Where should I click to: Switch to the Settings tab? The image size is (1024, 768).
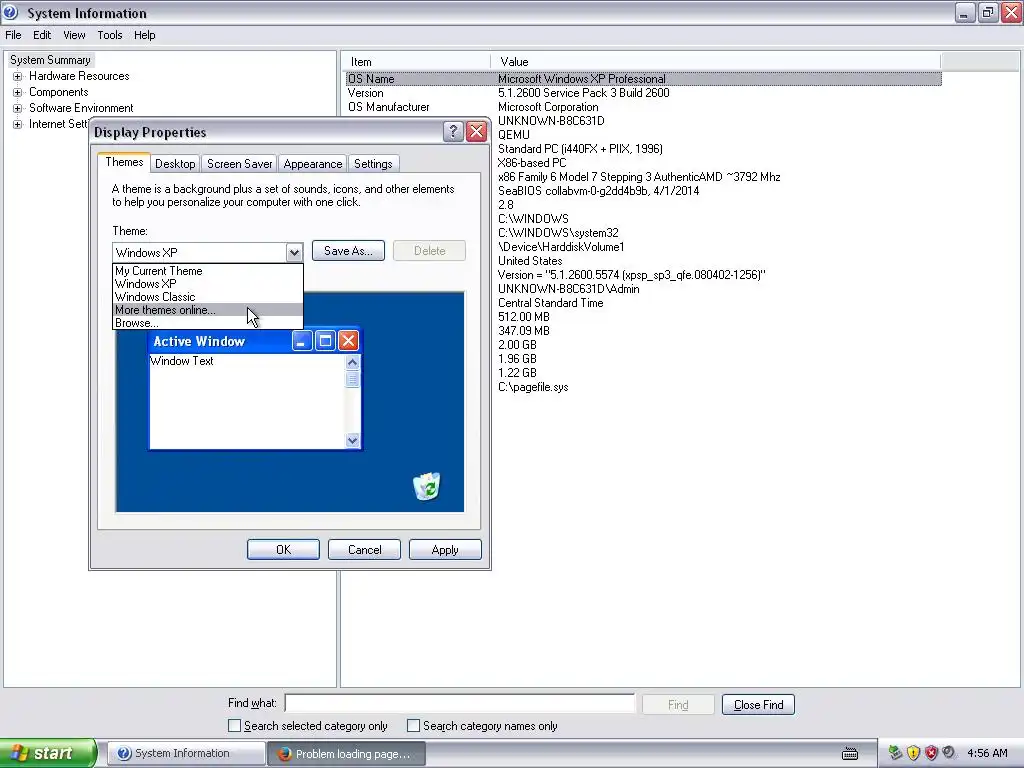point(373,164)
